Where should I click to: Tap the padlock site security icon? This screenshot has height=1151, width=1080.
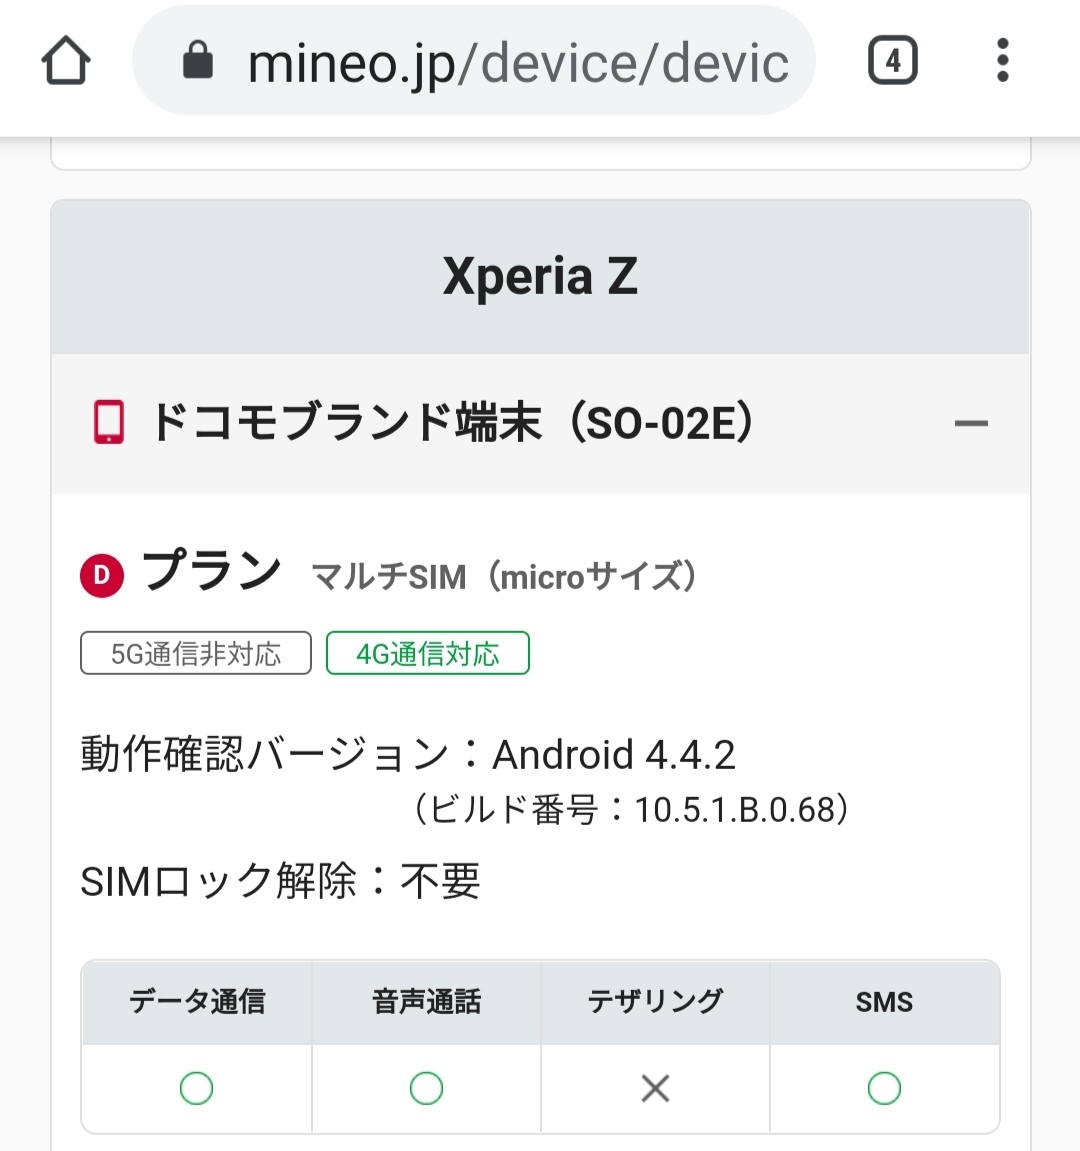coord(198,61)
